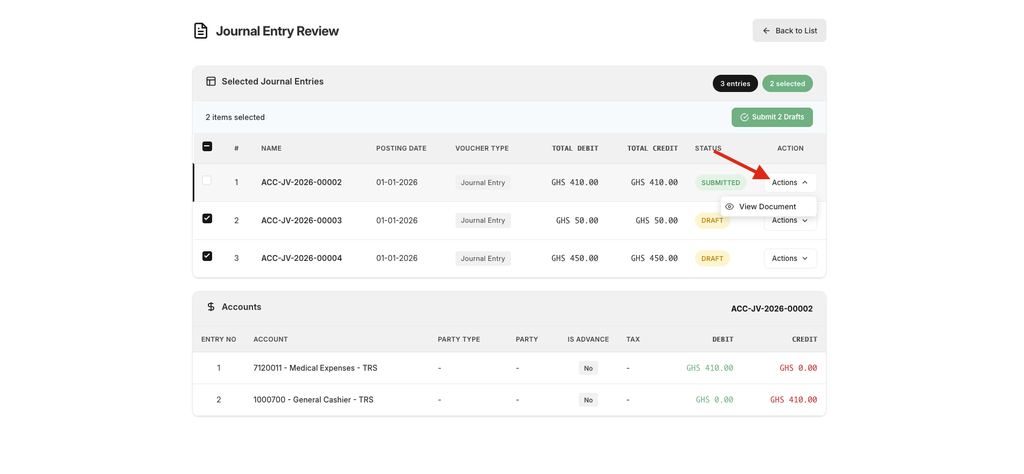Select View Document from the actions menu
1024x474 pixels.
(x=767, y=207)
